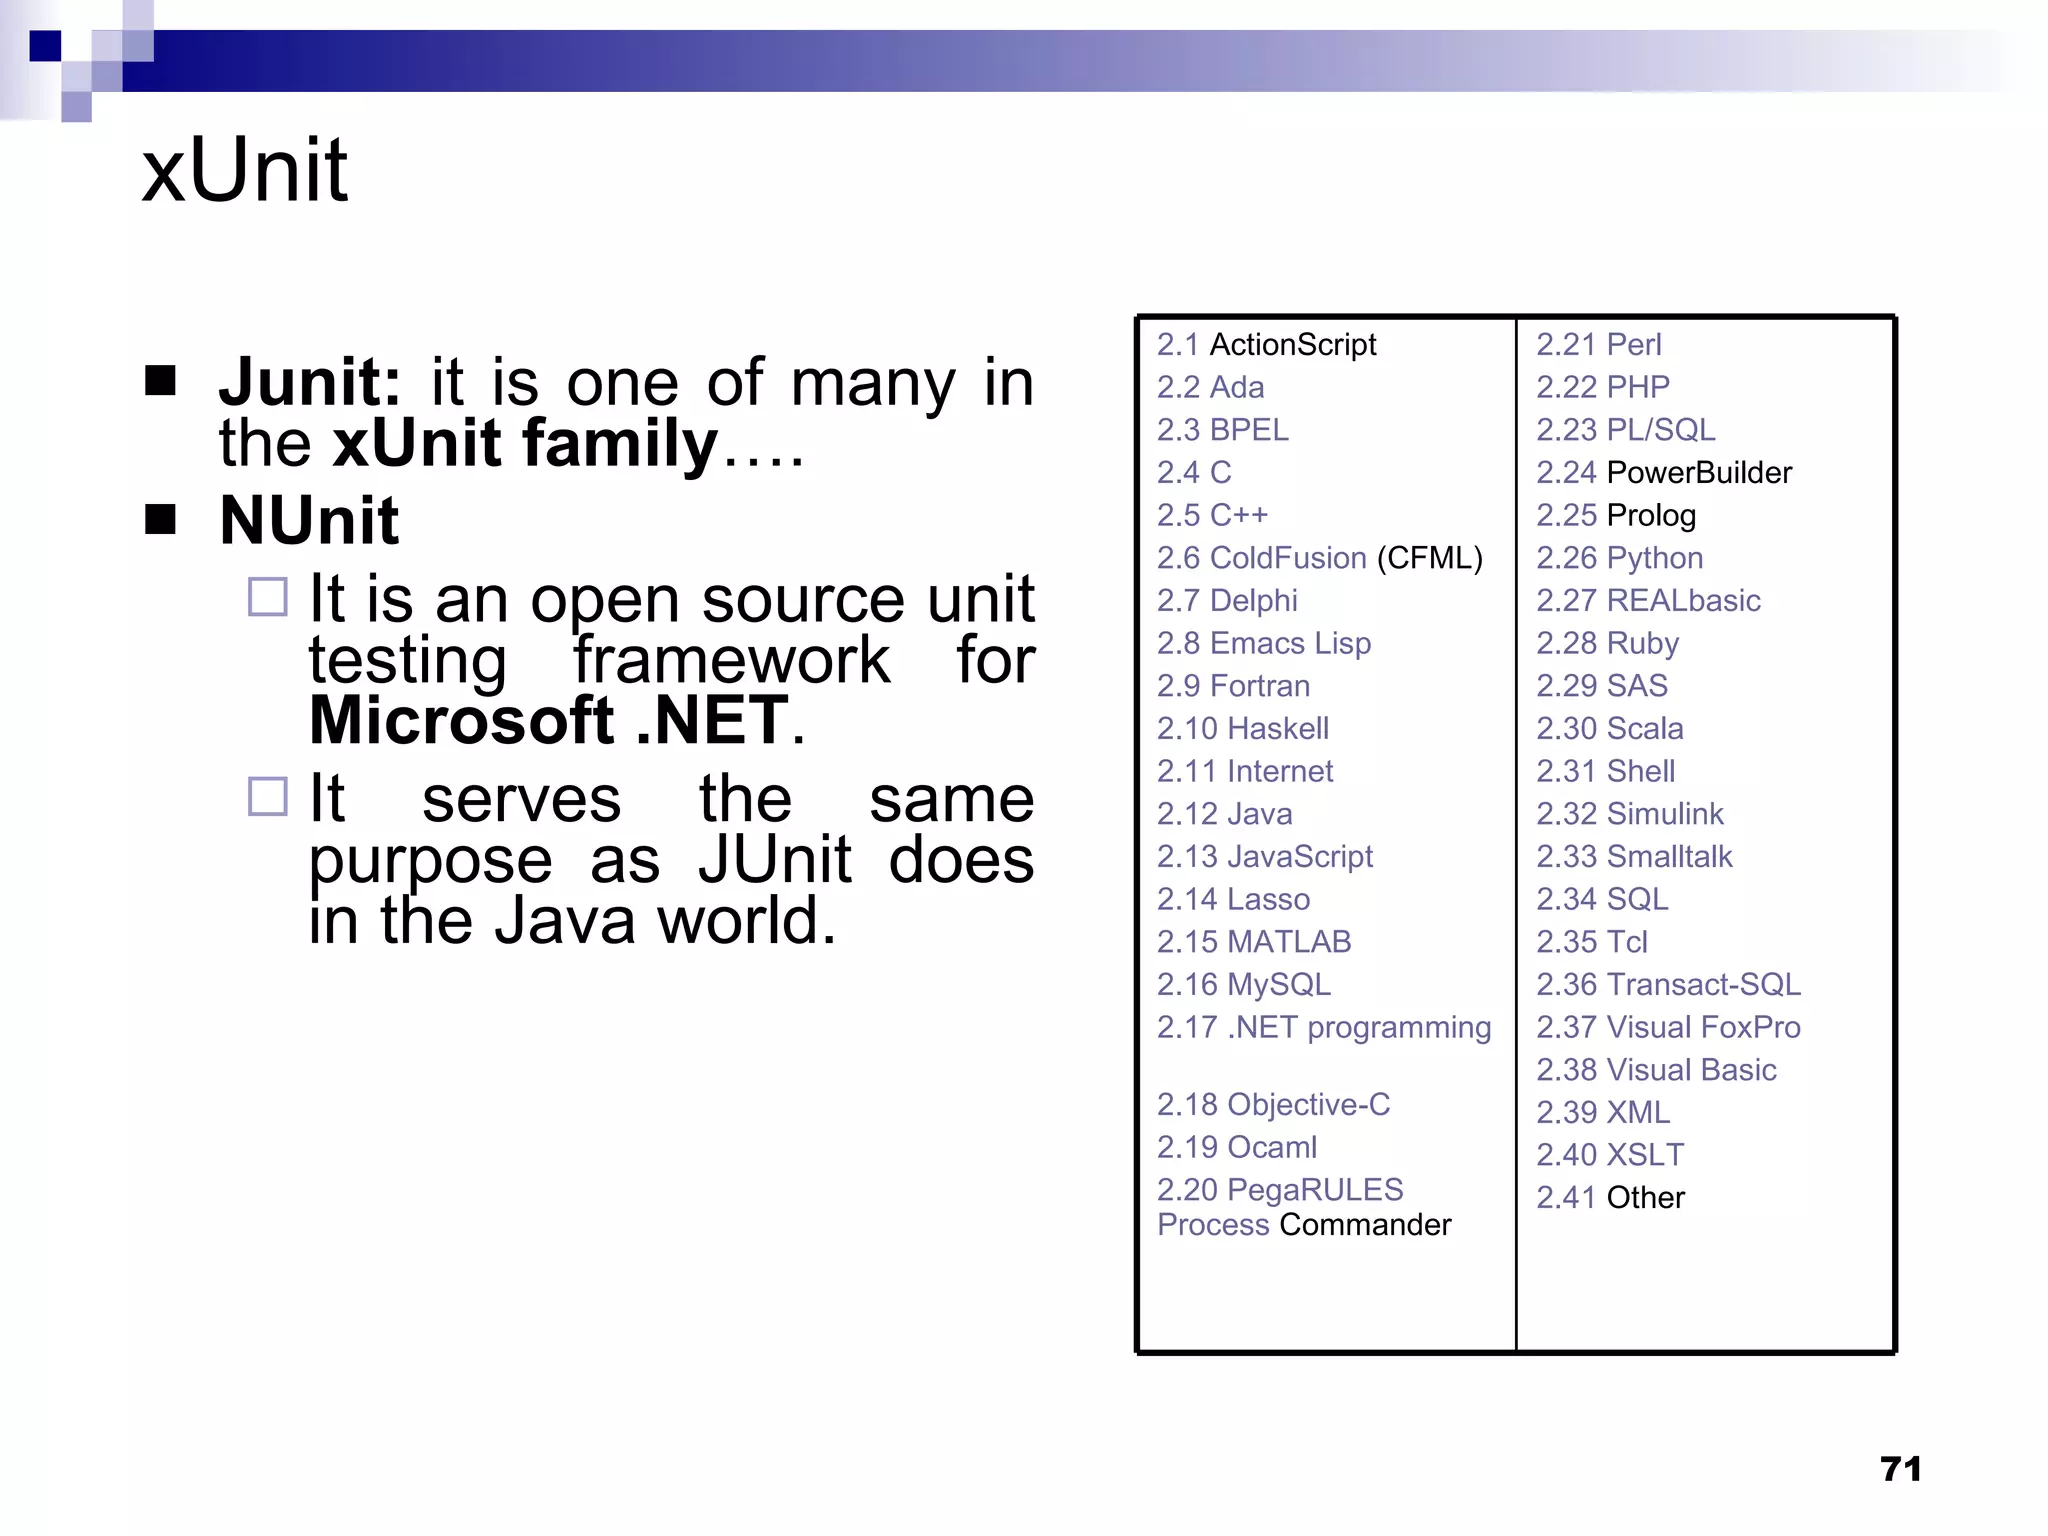Open the '2.6 ColdFusion (CFML)' link

coord(1320,558)
